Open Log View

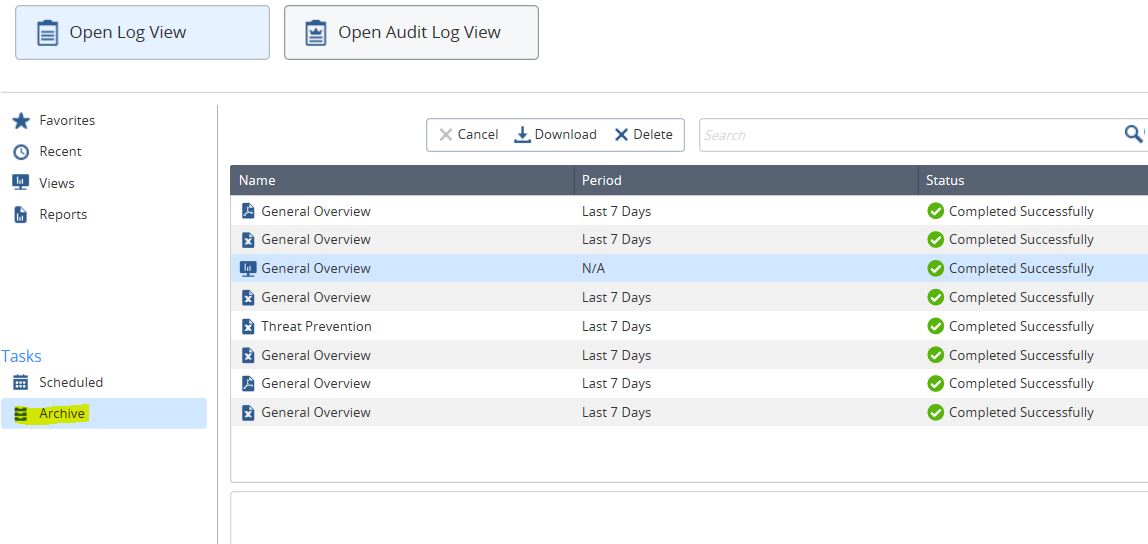[142, 33]
